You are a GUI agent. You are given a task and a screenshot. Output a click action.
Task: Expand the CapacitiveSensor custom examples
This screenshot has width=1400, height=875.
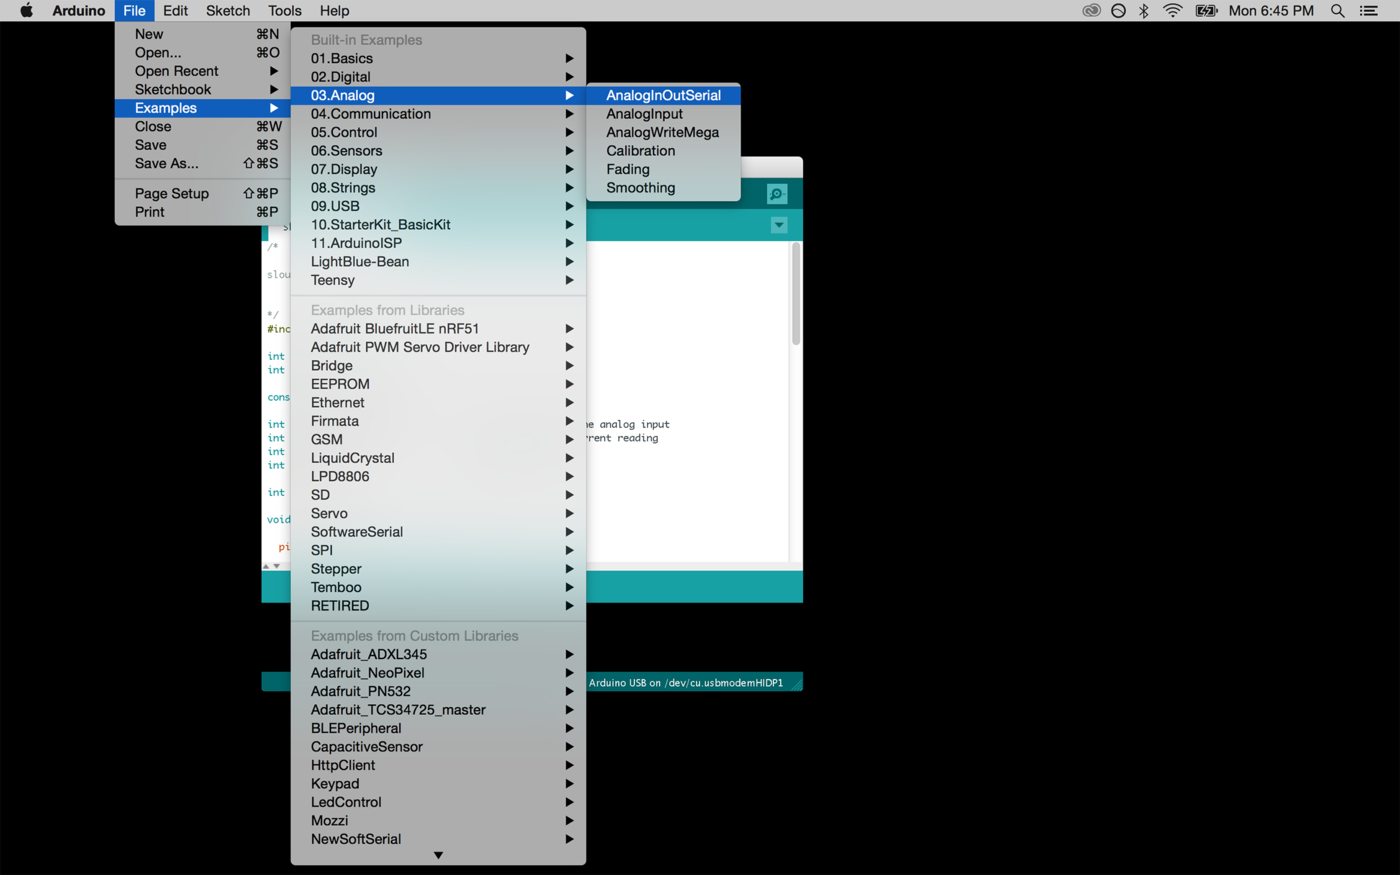point(438,747)
